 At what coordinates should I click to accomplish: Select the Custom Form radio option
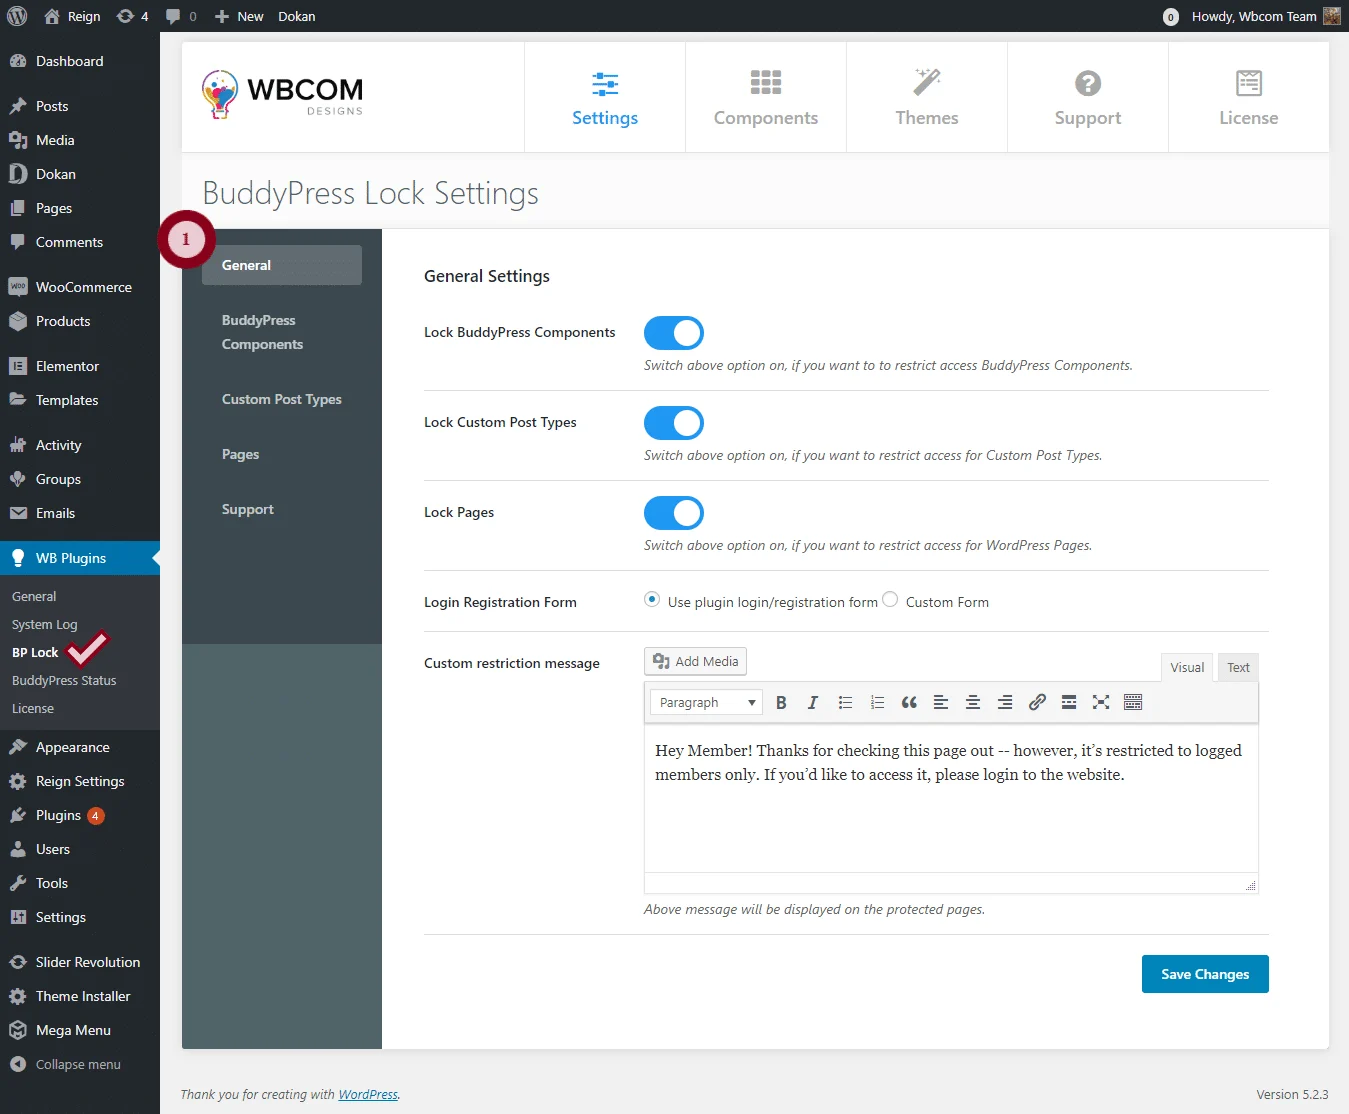coord(890,600)
